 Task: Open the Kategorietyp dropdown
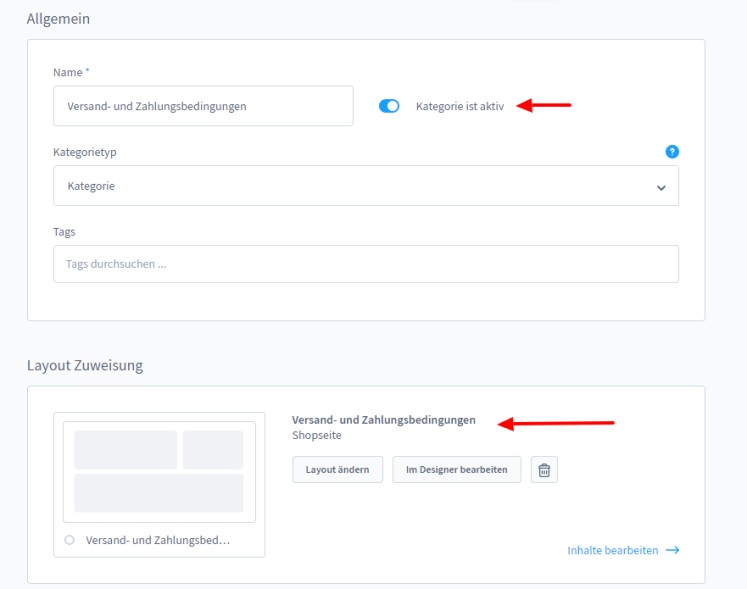365,186
